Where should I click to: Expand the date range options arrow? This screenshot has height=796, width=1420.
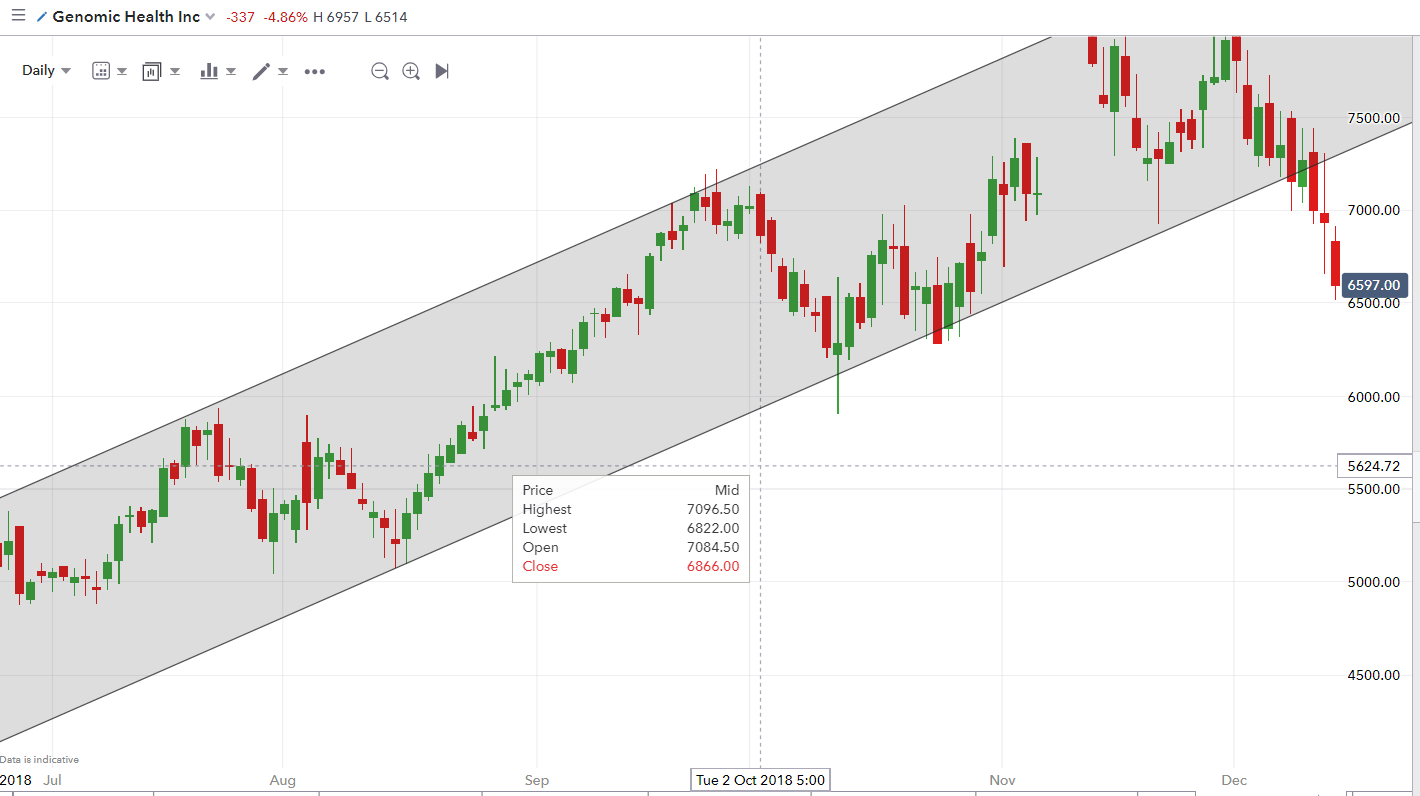(x=122, y=71)
